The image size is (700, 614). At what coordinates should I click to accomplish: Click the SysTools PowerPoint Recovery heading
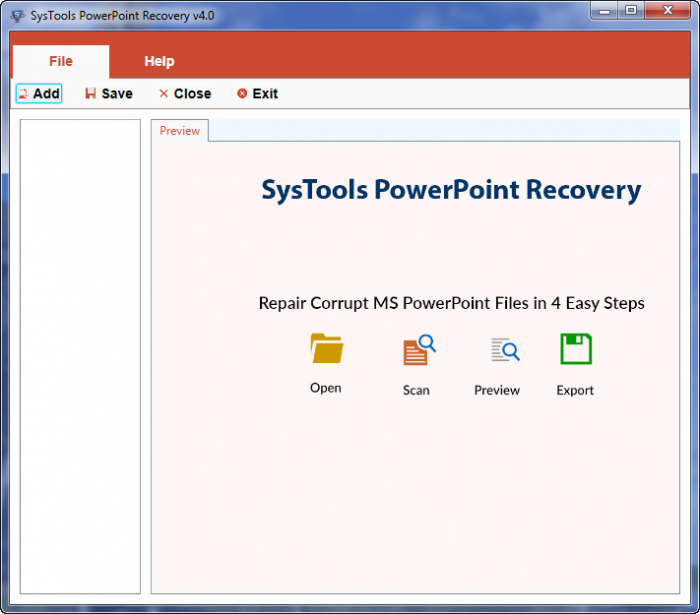[451, 190]
